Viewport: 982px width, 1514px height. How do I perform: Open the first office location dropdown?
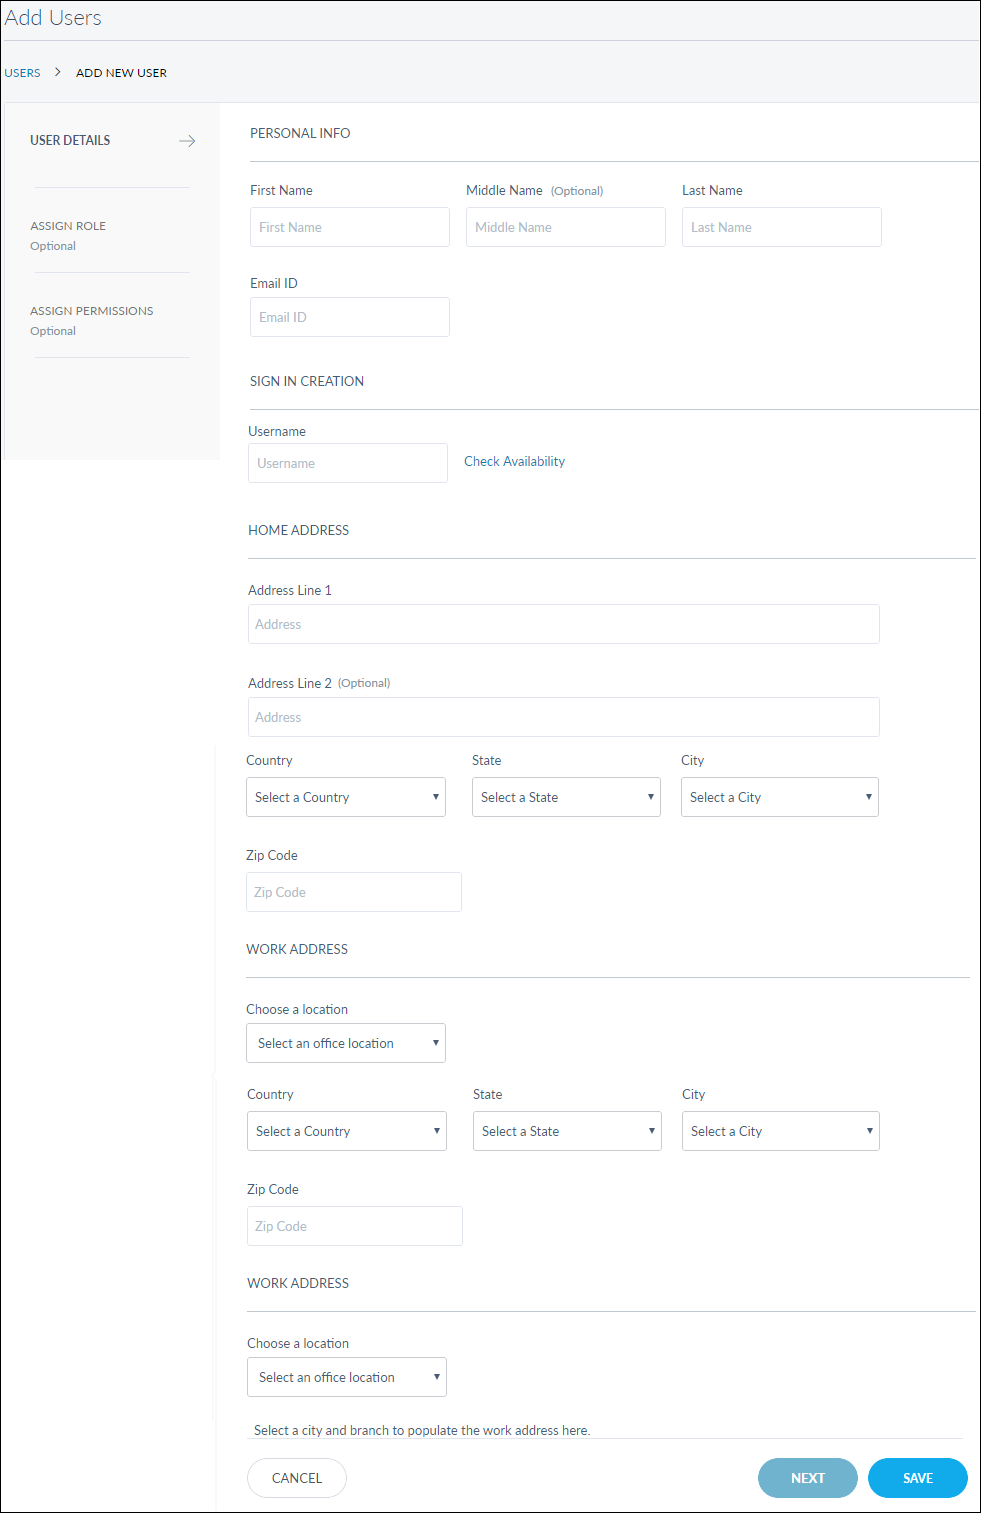pyautogui.click(x=345, y=1043)
